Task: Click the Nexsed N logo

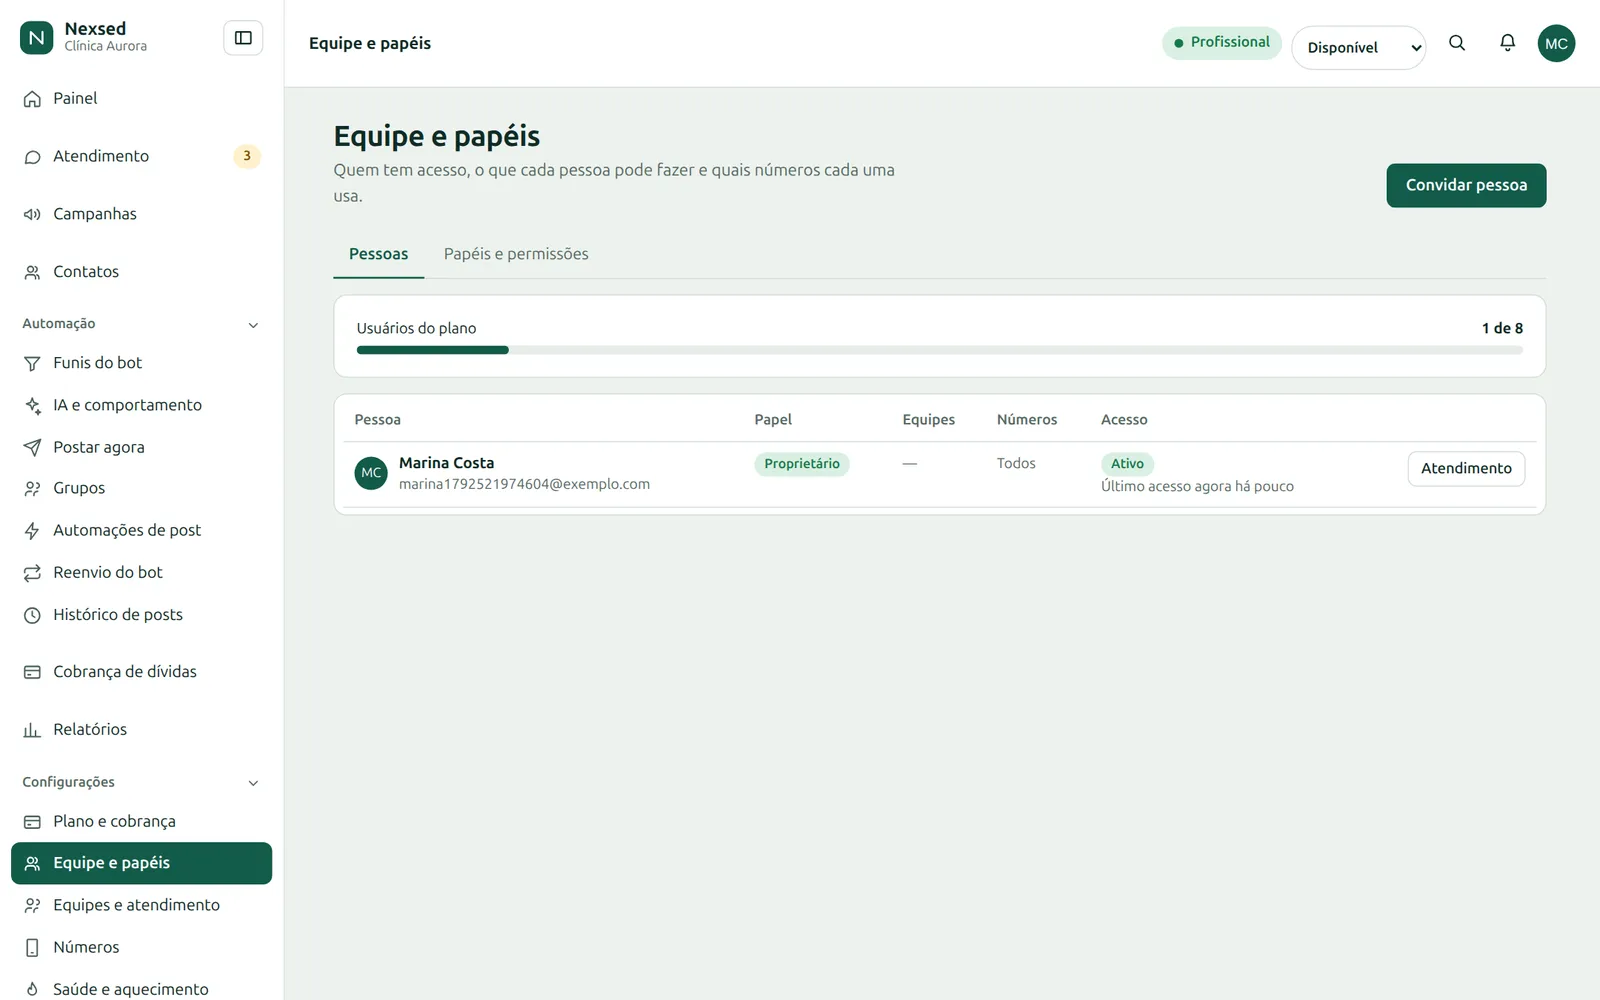Action: [37, 38]
